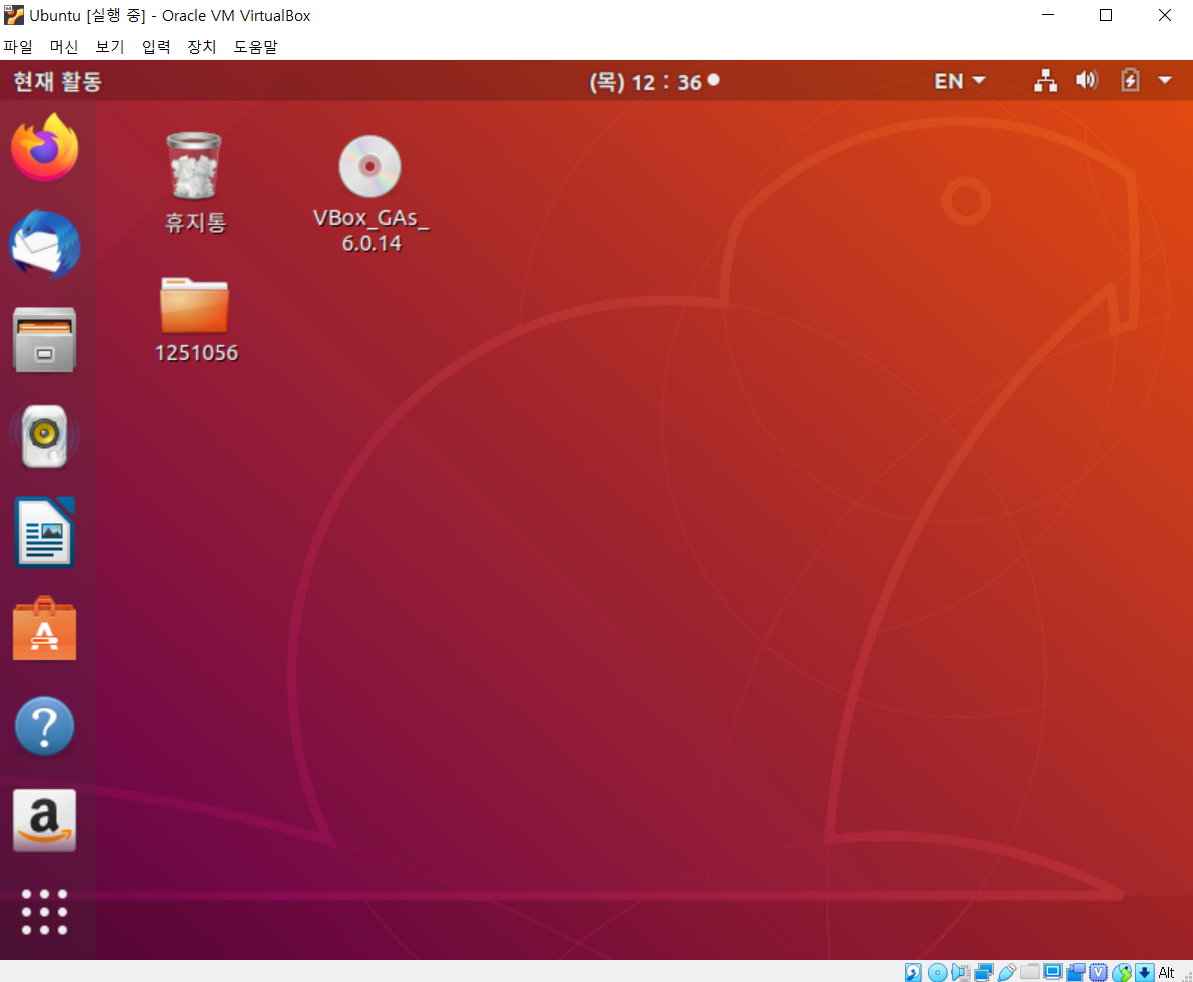Open the 머신 menu in VirtualBox

[x=64, y=46]
